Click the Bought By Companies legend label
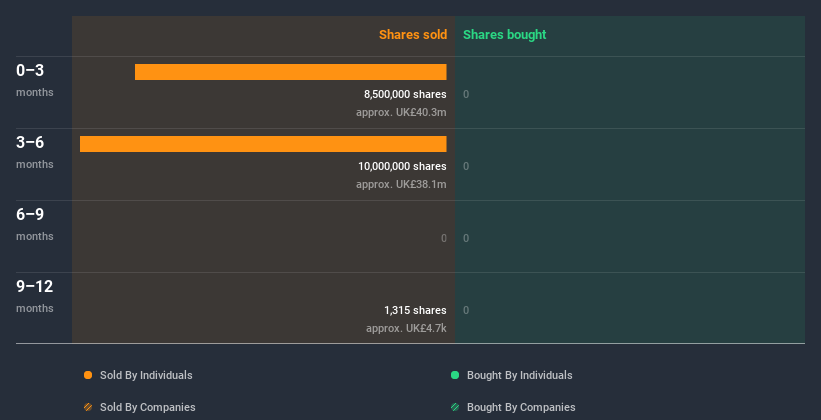Screen dimensions: 821x420 521,407
